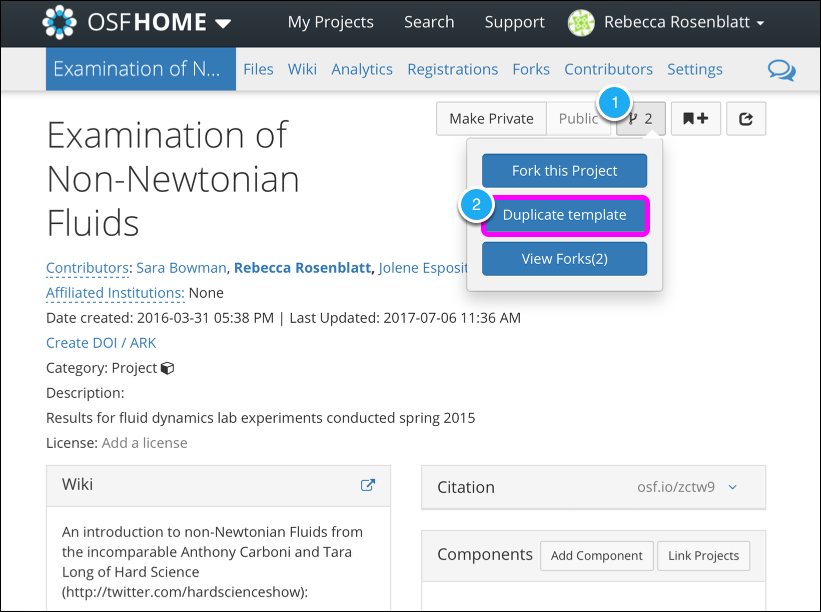Click the Project category cube icon
The width and height of the screenshot is (821, 612).
click(x=168, y=368)
